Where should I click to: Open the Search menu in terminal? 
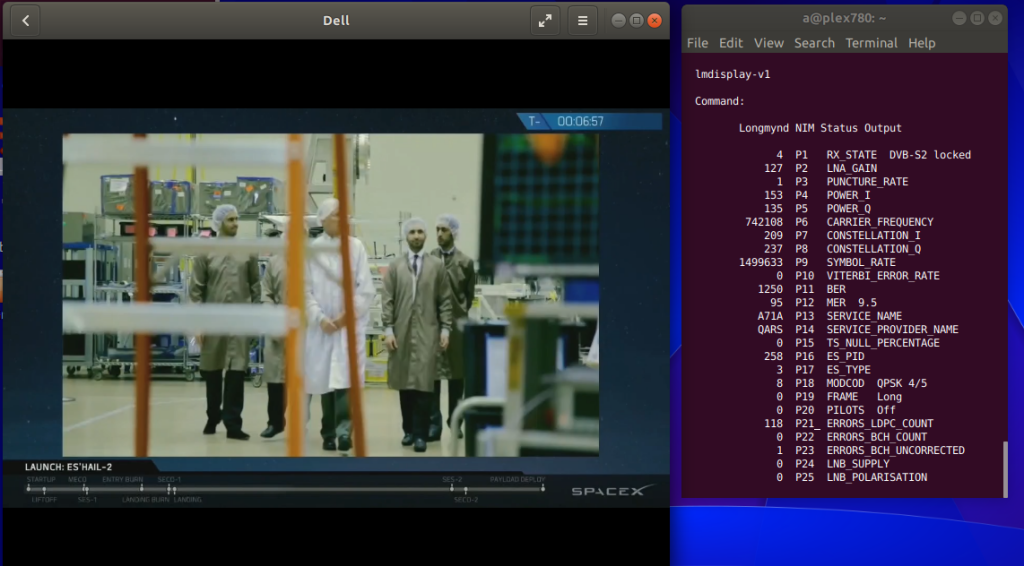(814, 43)
